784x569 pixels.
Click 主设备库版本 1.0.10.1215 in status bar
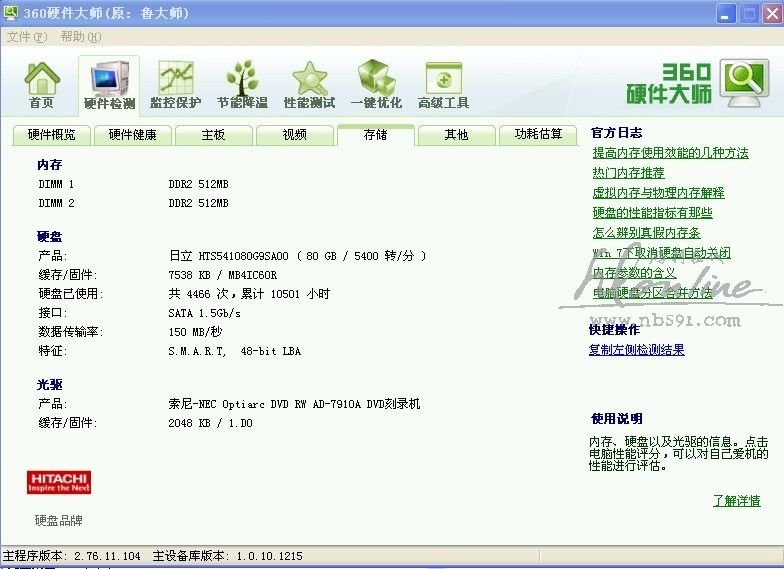coord(228,556)
